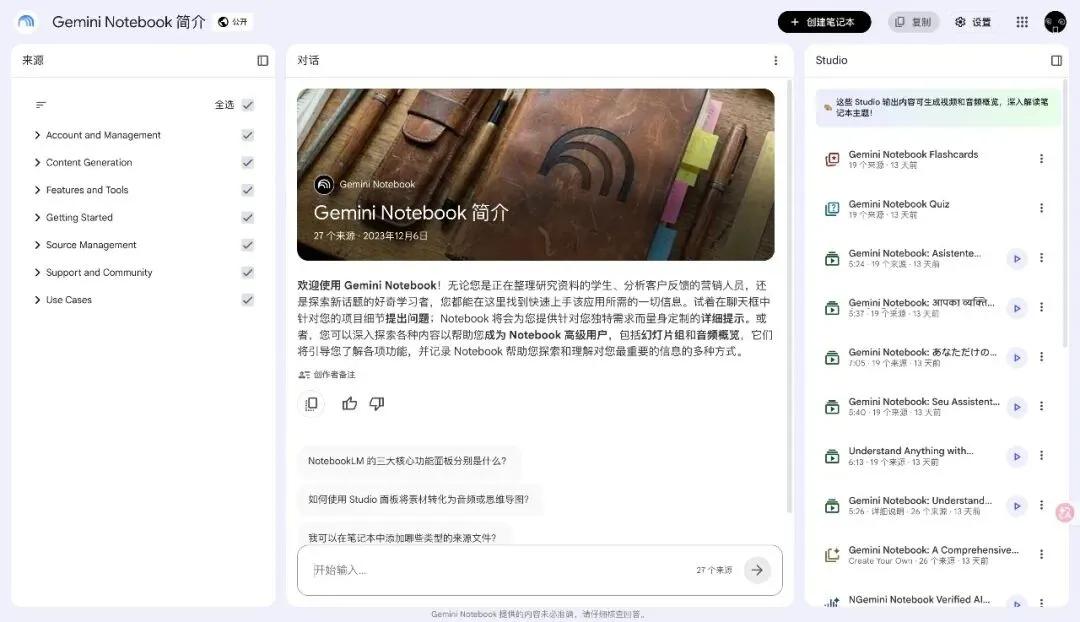Uncheck Support and Community source
The image size is (1080, 622).
coord(248,273)
